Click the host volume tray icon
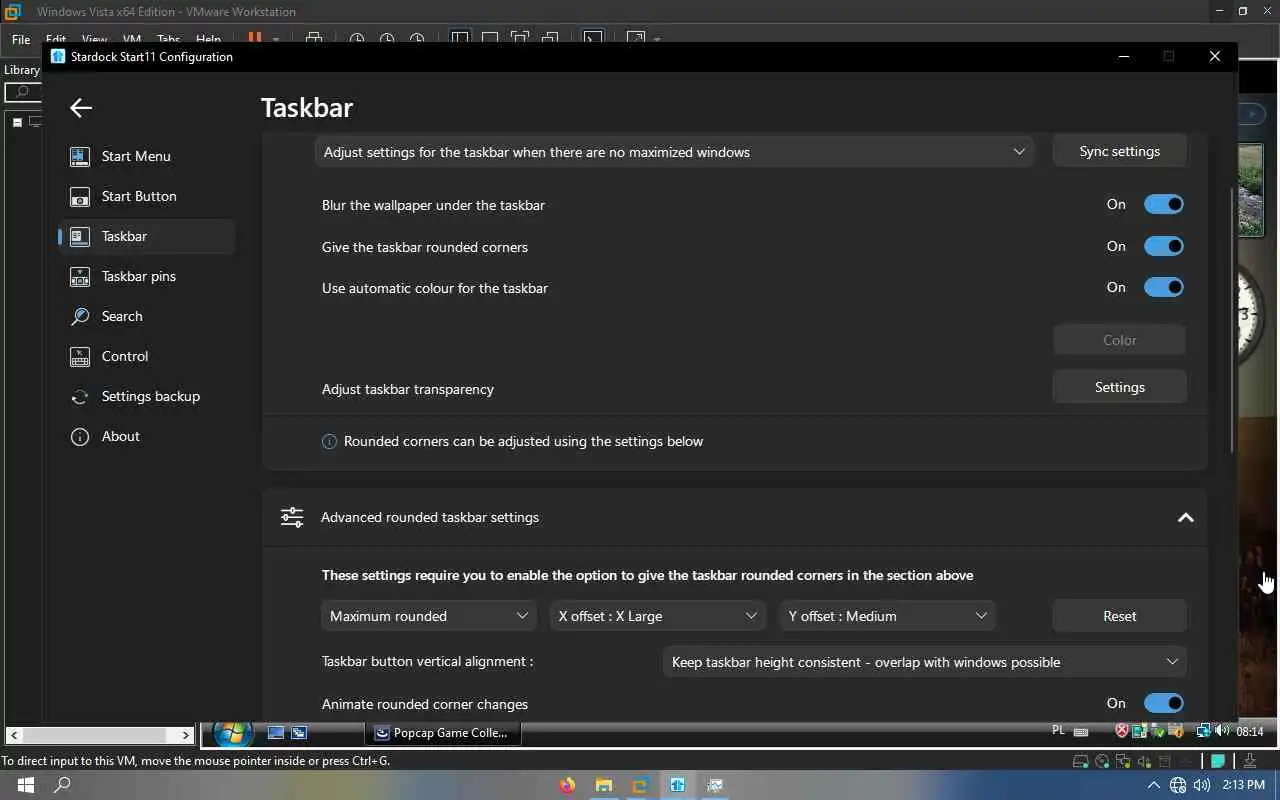 click(1201, 785)
